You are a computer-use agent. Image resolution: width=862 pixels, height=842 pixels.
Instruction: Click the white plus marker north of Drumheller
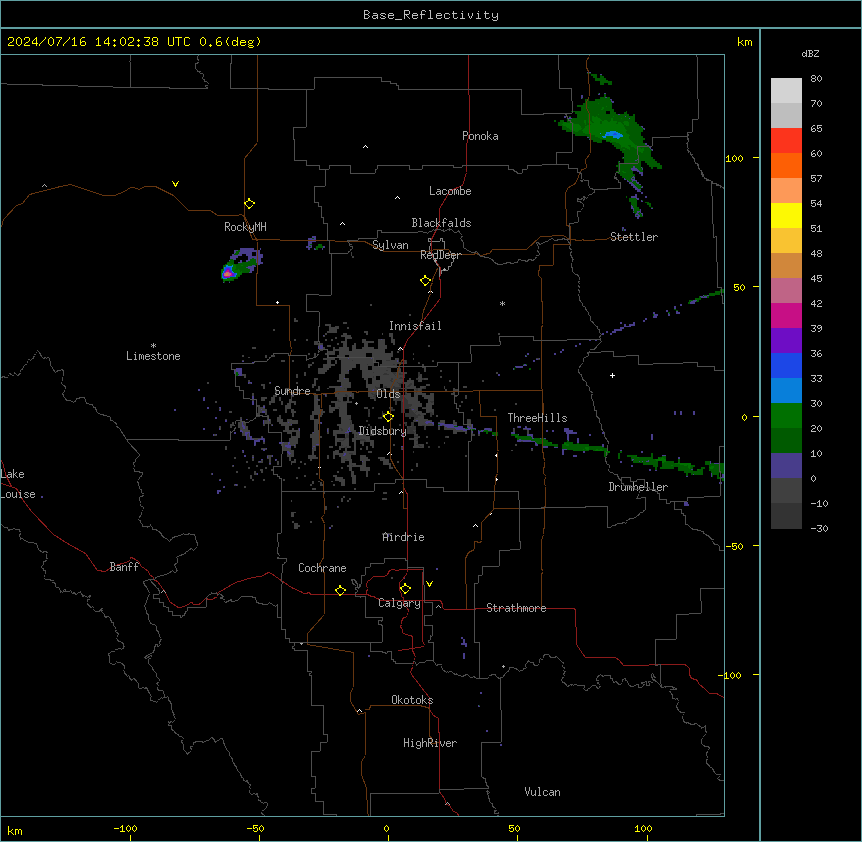(612, 375)
